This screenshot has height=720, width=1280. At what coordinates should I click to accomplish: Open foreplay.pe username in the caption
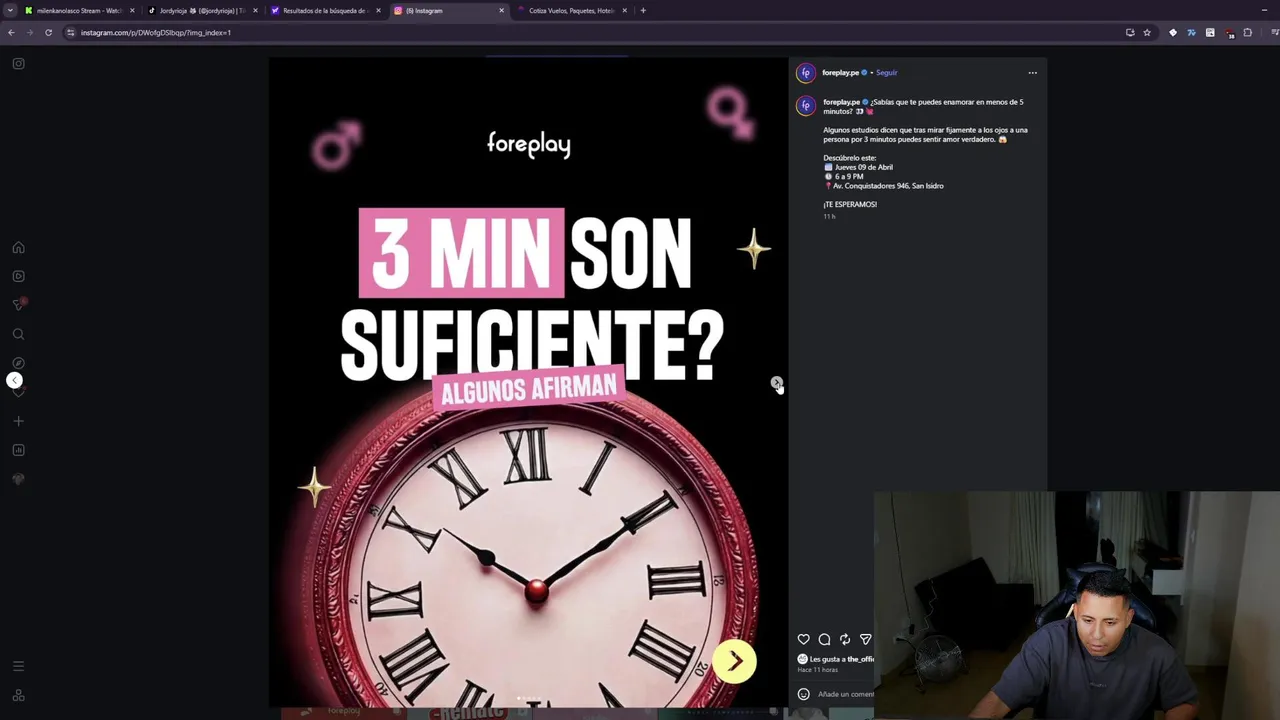(841, 102)
